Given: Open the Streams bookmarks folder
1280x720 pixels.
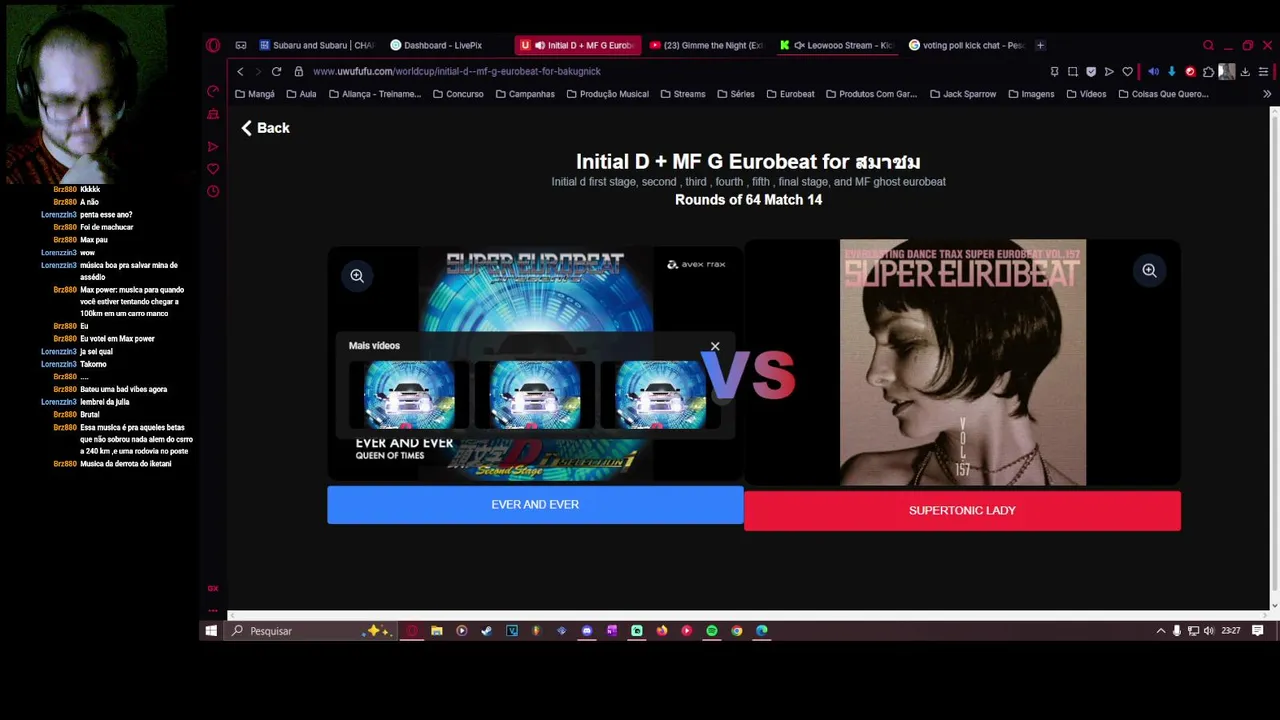Looking at the screenshot, I should [682, 94].
